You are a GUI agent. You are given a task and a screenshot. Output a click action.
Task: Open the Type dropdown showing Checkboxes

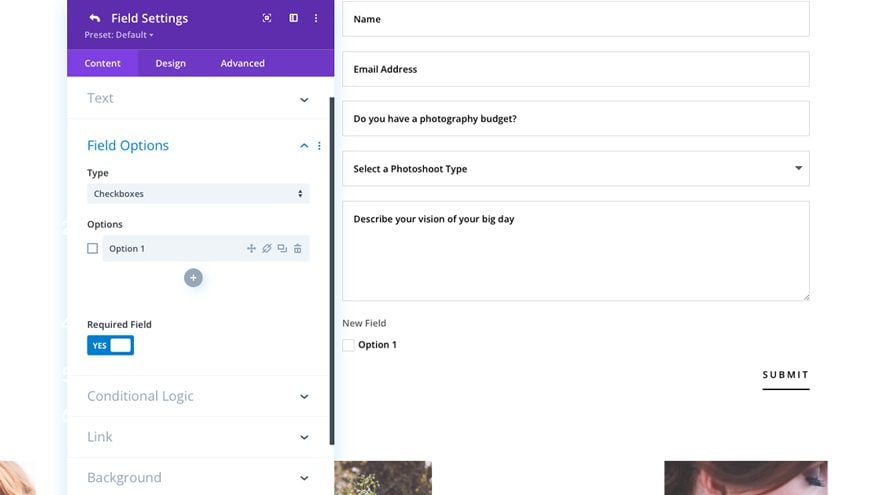198,194
